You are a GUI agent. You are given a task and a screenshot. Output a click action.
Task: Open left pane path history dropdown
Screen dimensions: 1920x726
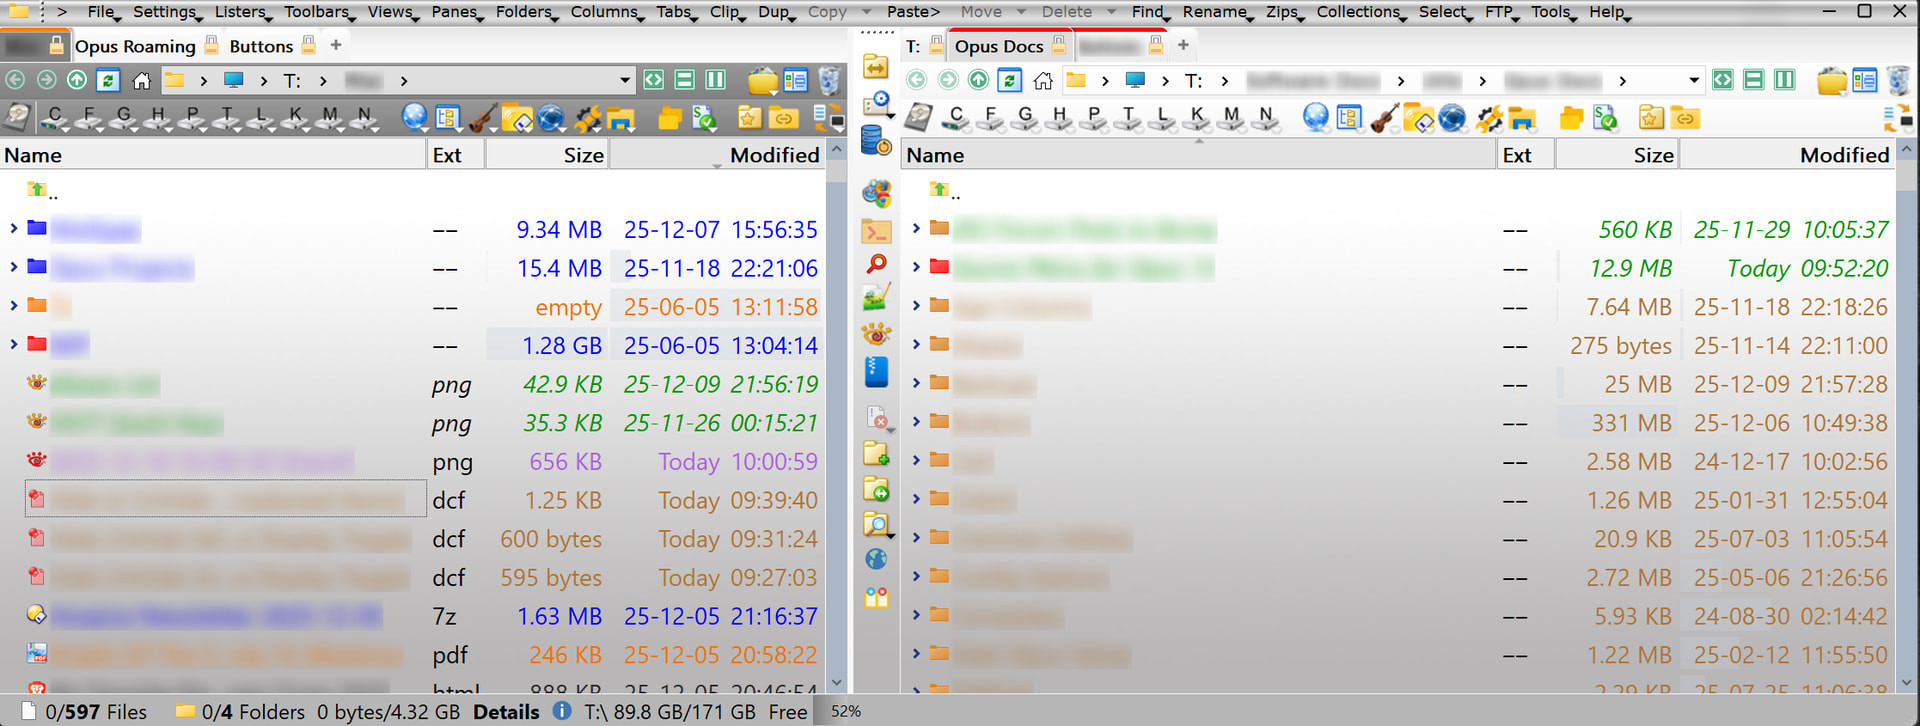tap(625, 80)
